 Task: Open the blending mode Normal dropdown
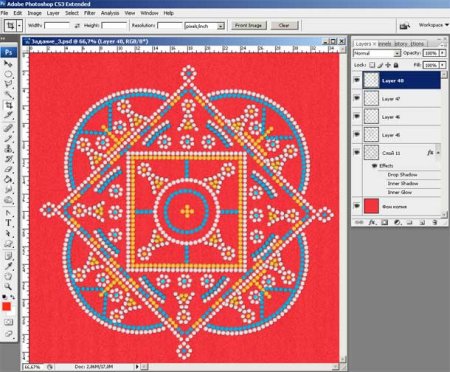(377, 53)
